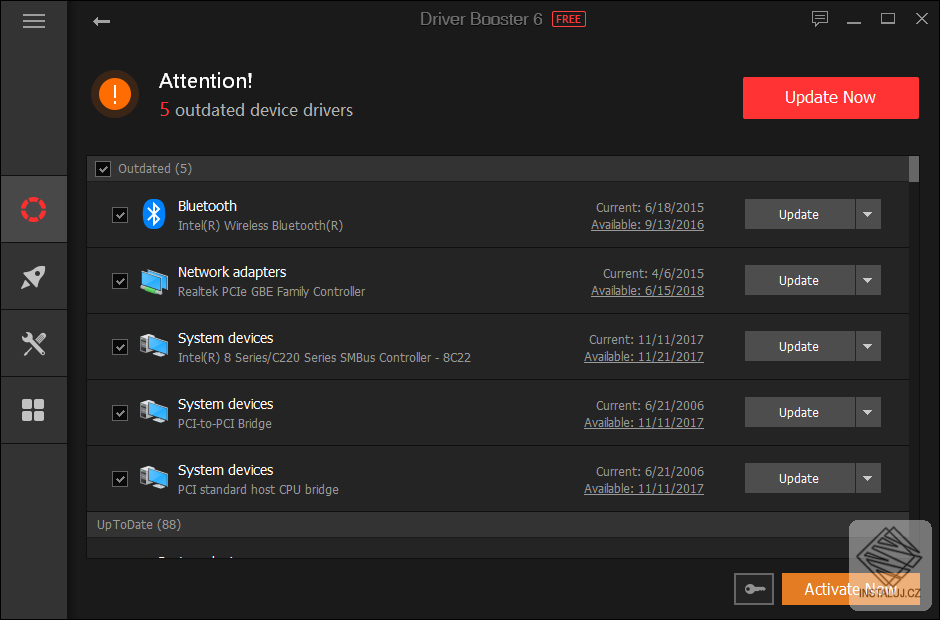Maximize the Driver Booster window
The height and width of the screenshot is (620, 940).
[888, 19]
